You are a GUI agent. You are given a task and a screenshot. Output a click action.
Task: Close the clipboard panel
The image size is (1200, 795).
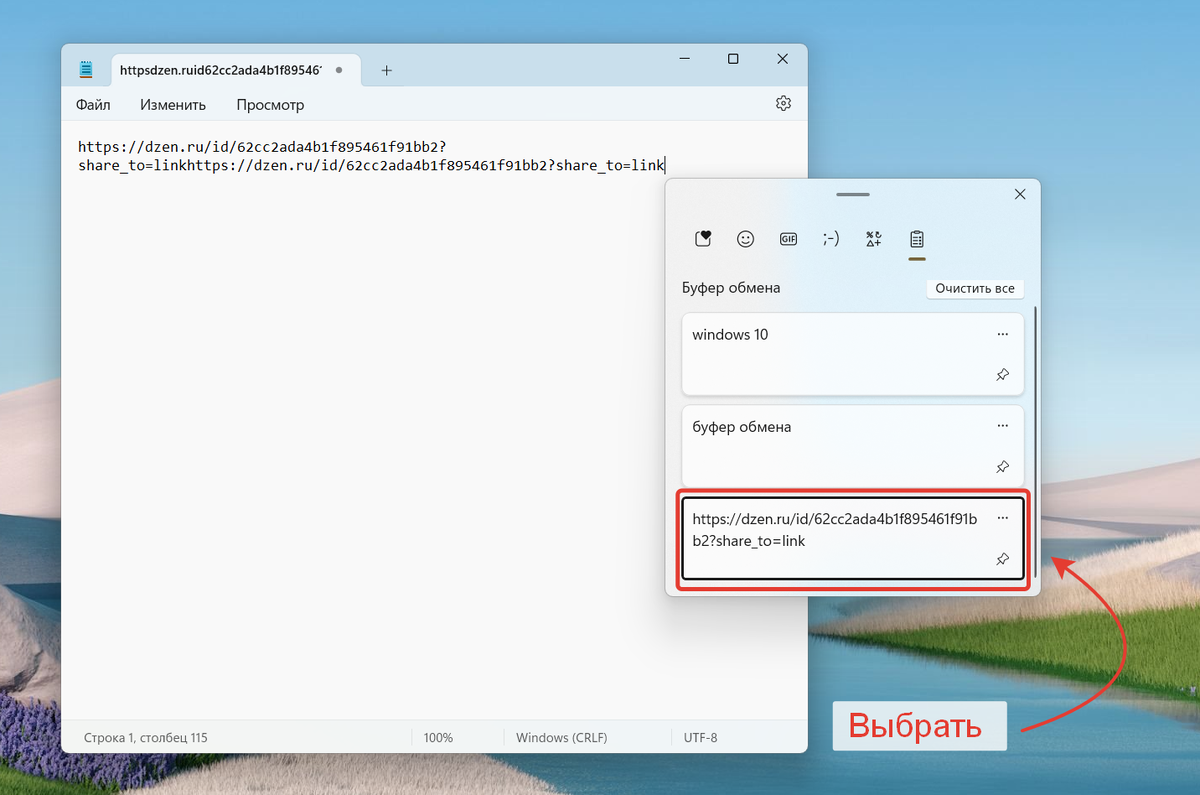pyautogui.click(x=1020, y=195)
